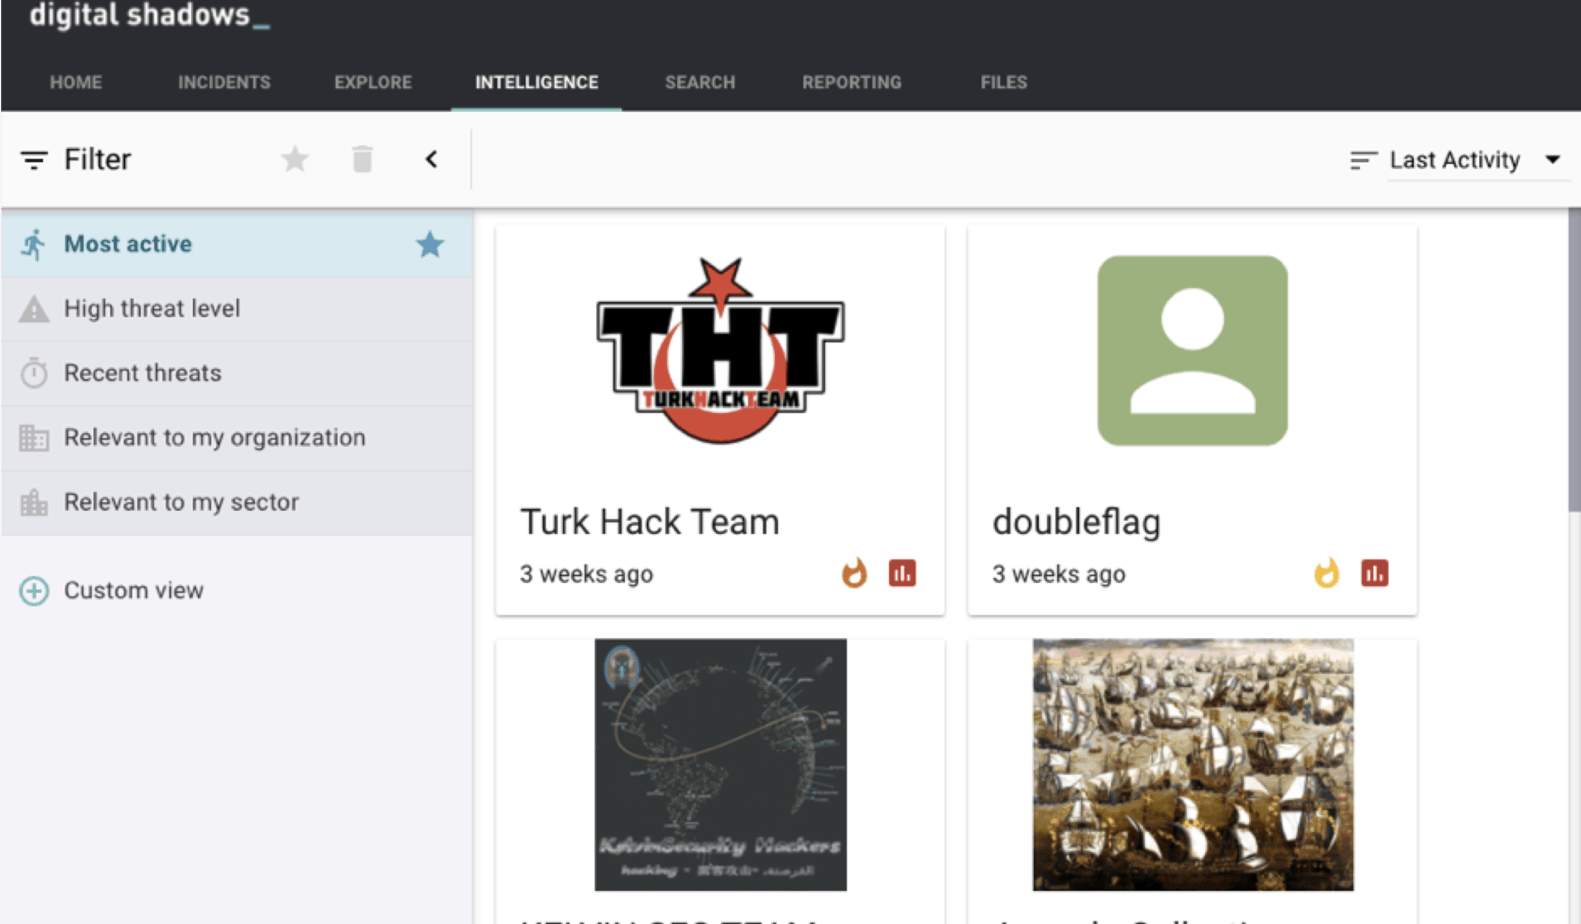
Task: Click the running person icon
Action: (34, 244)
